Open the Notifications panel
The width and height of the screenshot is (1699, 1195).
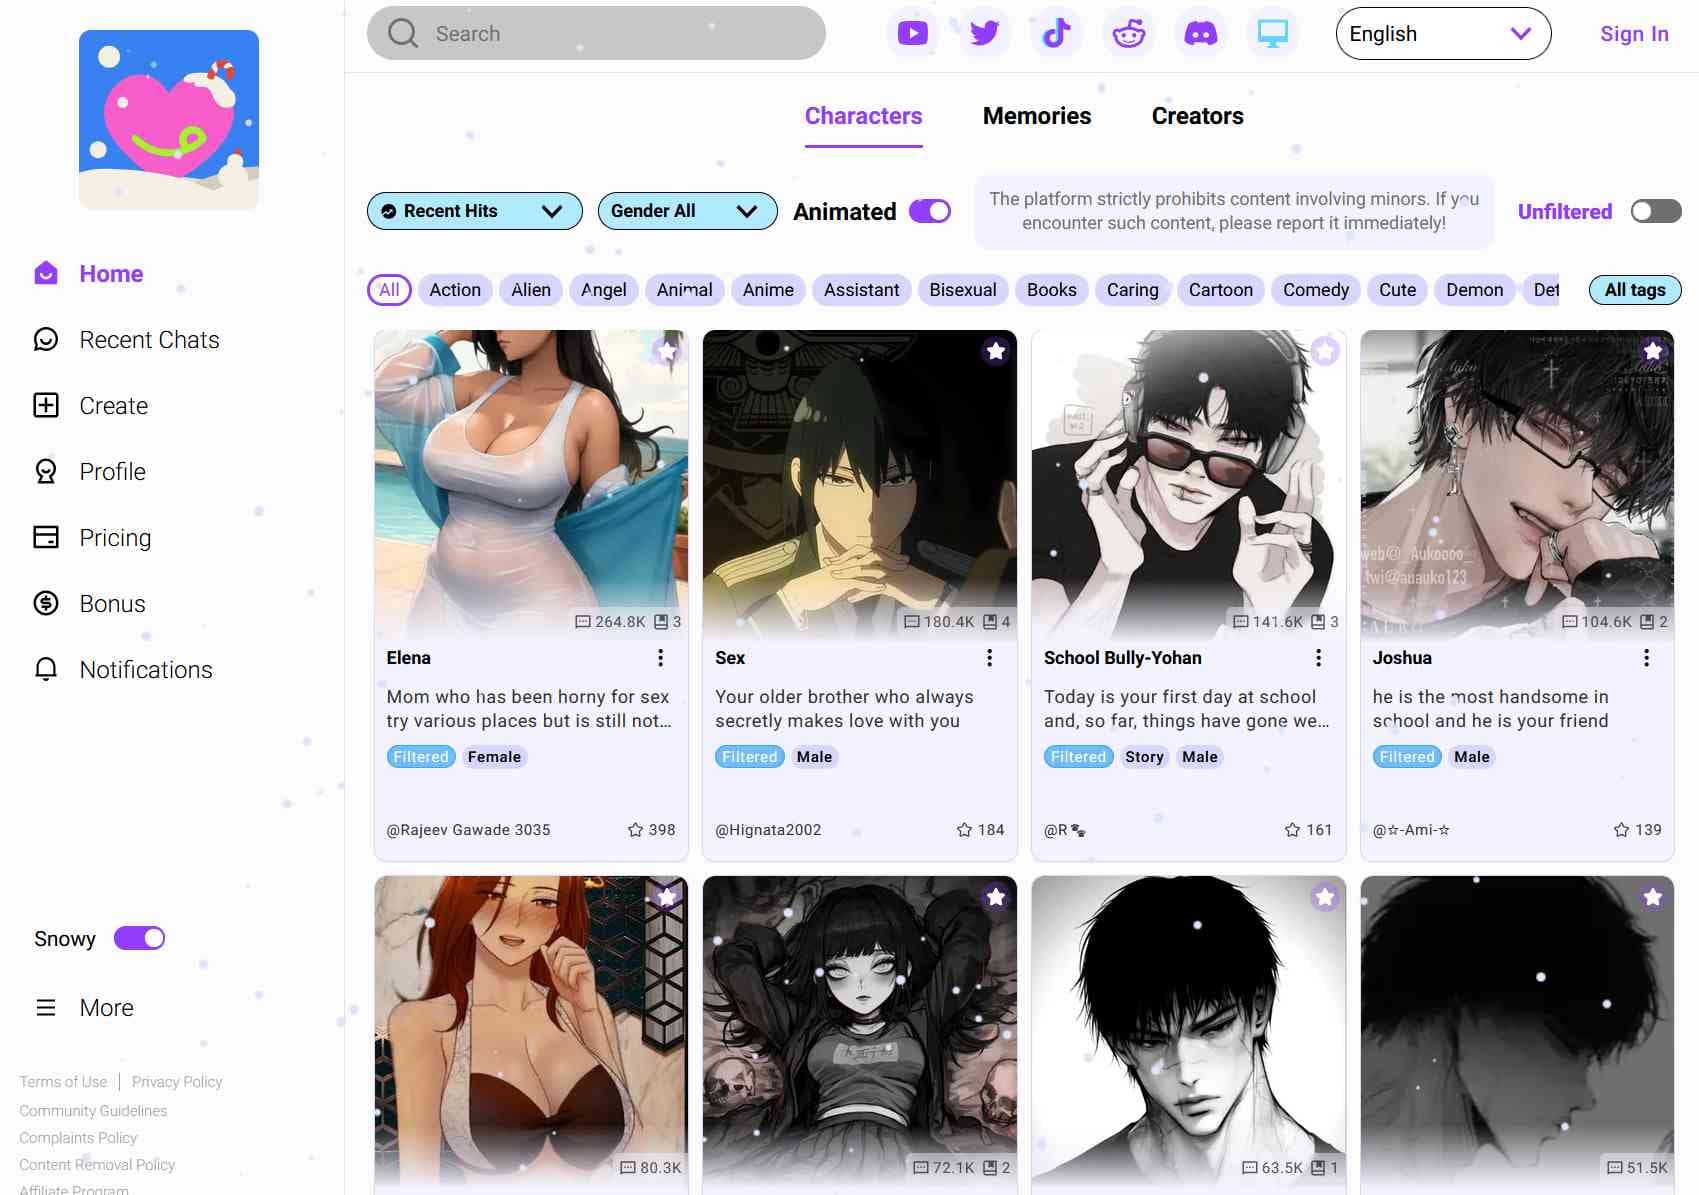pos(145,670)
